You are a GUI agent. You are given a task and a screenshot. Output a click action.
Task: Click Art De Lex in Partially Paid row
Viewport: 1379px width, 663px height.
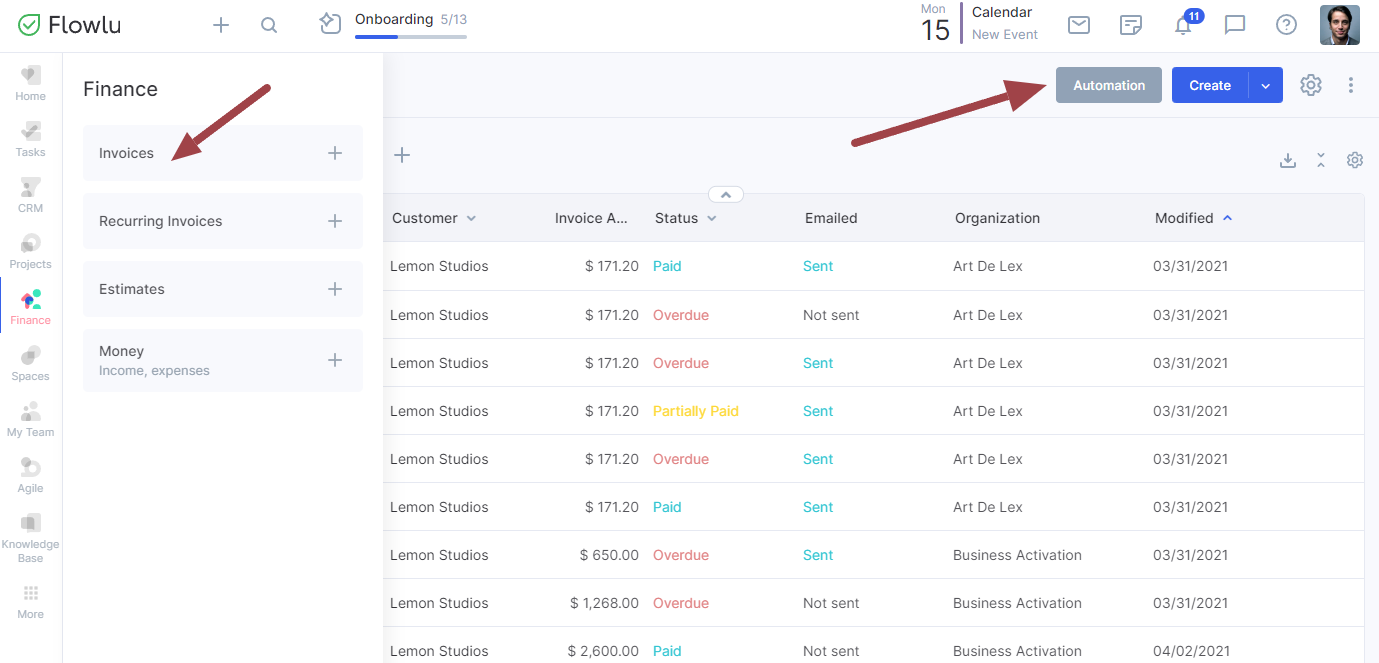[988, 411]
